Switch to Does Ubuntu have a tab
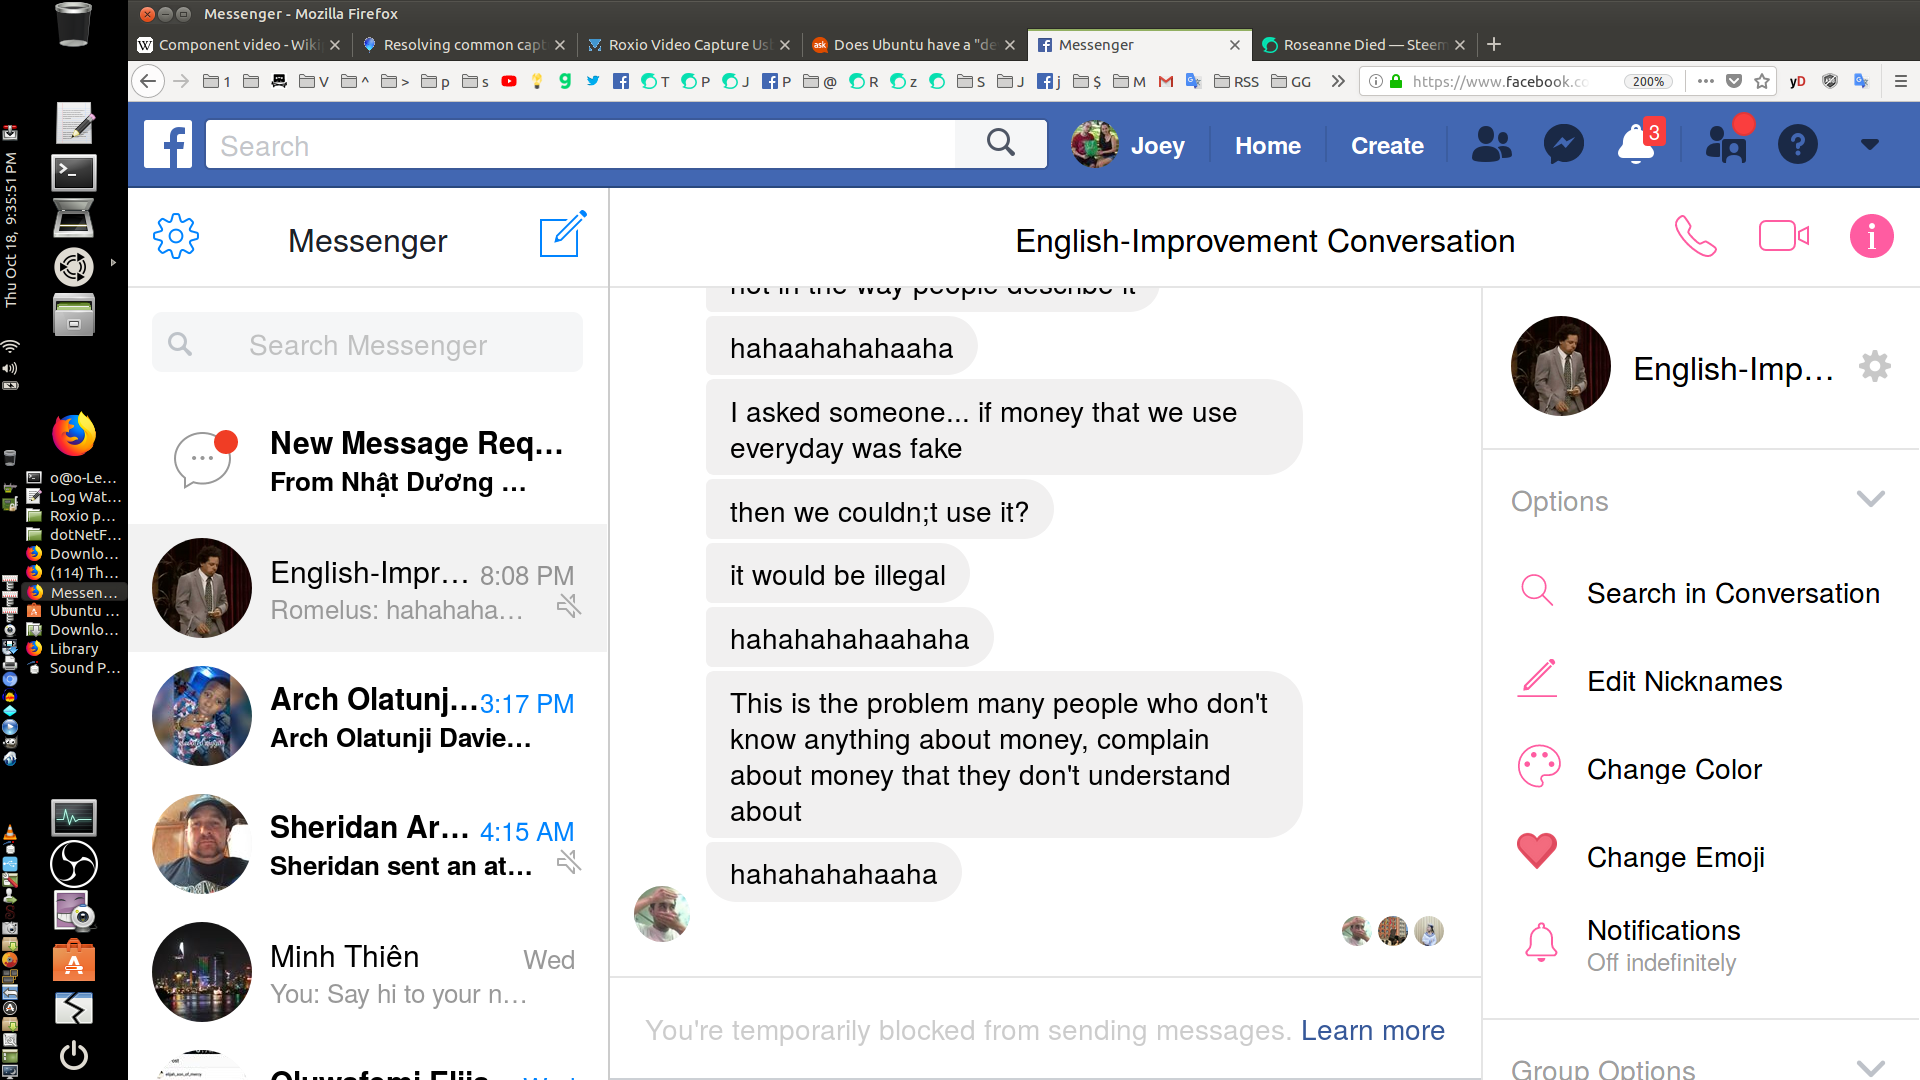The width and height of the screenshot is (1920, 1080). point(914,44)
